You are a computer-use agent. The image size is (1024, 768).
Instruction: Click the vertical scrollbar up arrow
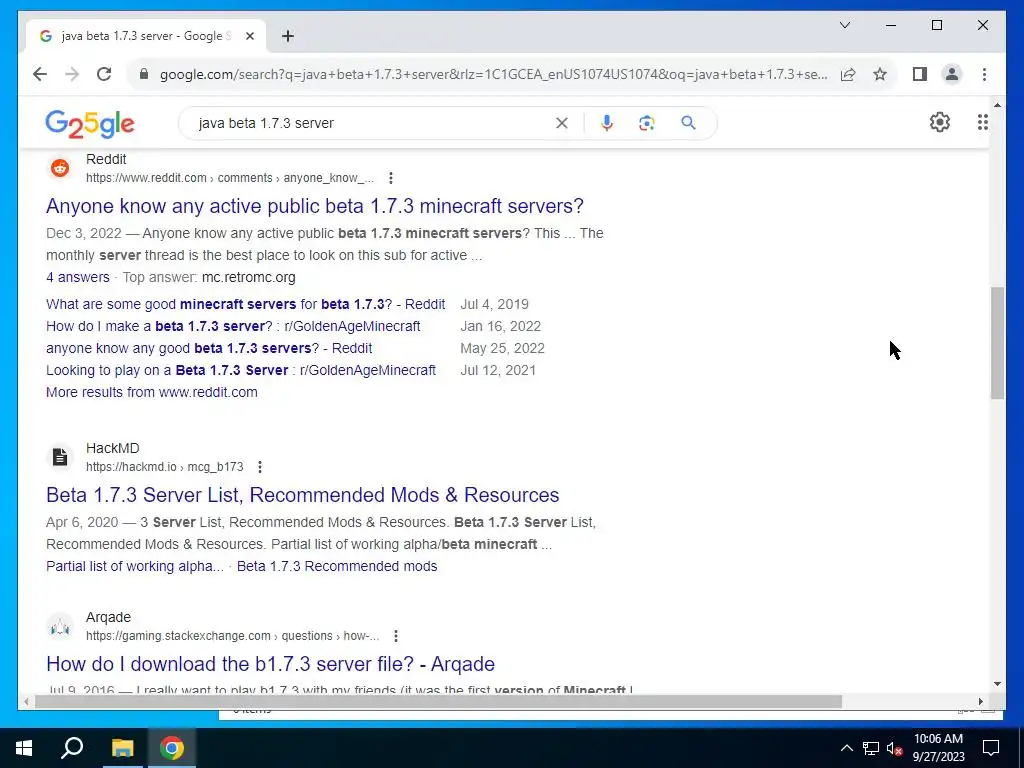click(x=997, y=104)
